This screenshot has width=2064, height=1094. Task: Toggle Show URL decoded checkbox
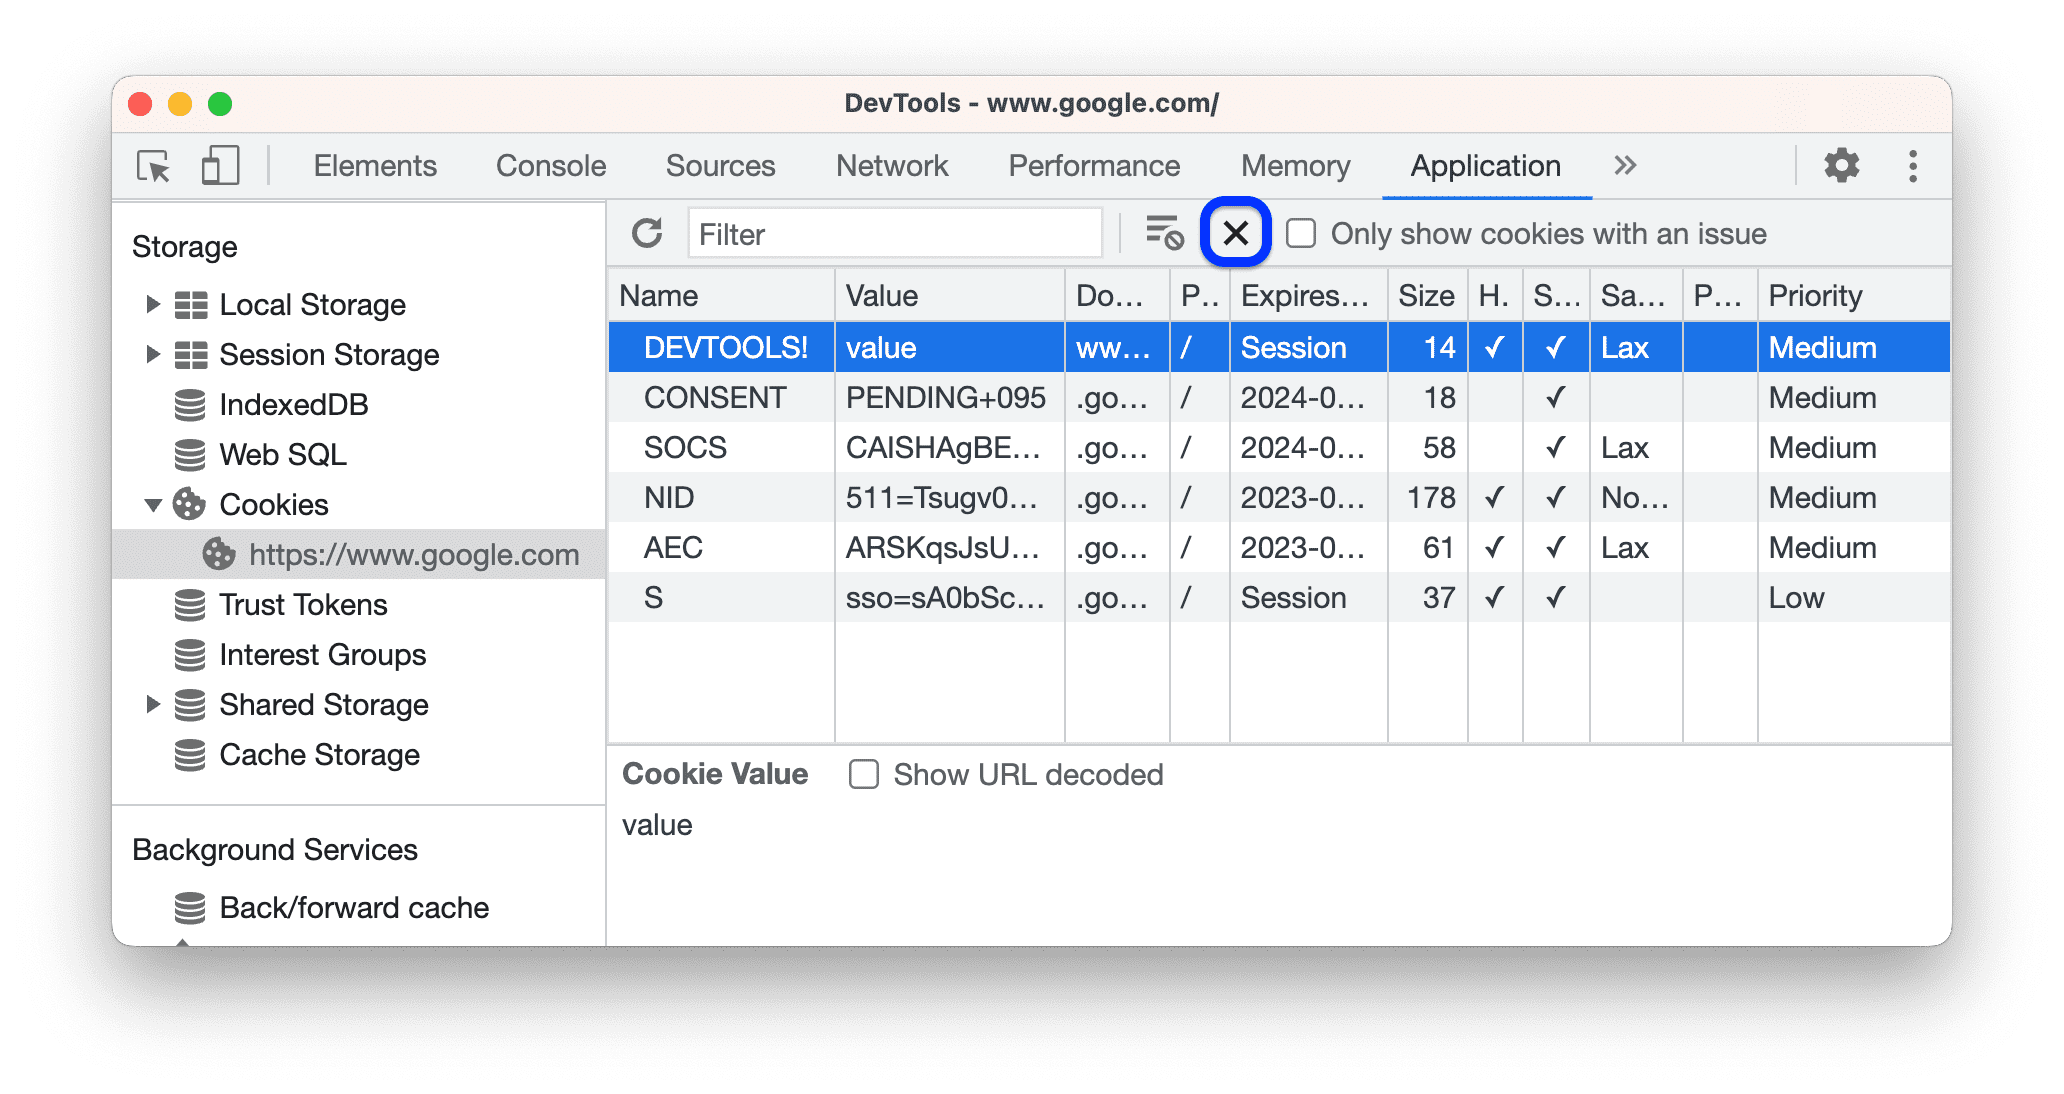[861, 774]
